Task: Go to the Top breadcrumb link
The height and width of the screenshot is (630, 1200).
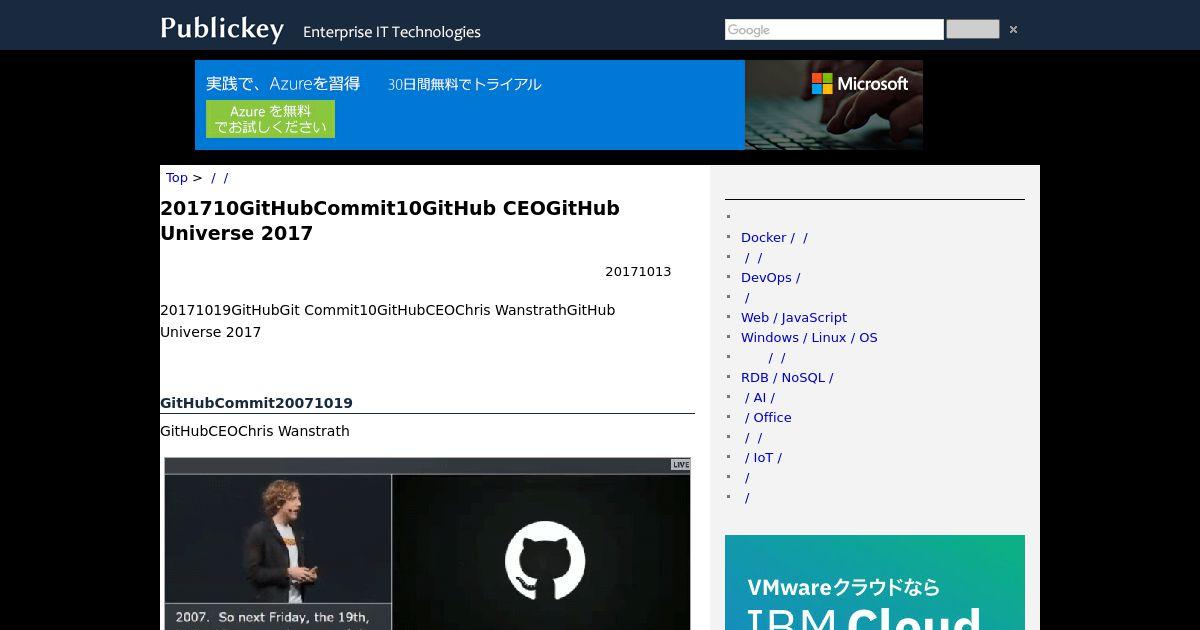Action: pyautogui.click(x=177, y=178)
